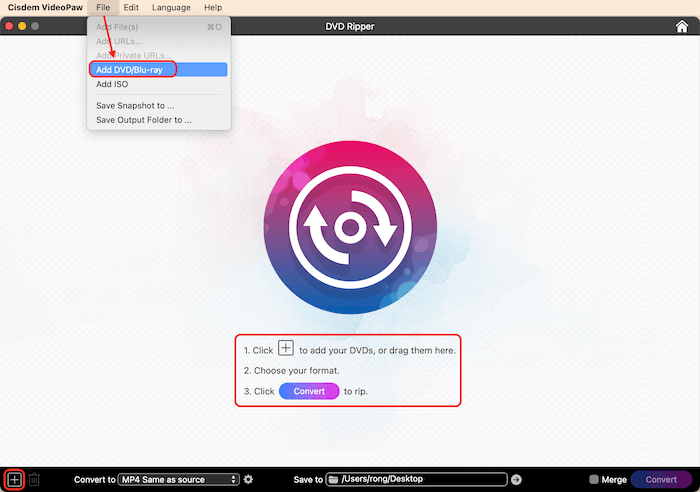Viewport: 700px width, 492px height.
Task: Click the plus icon in step 1 instructions
Action: coord(286,349)
